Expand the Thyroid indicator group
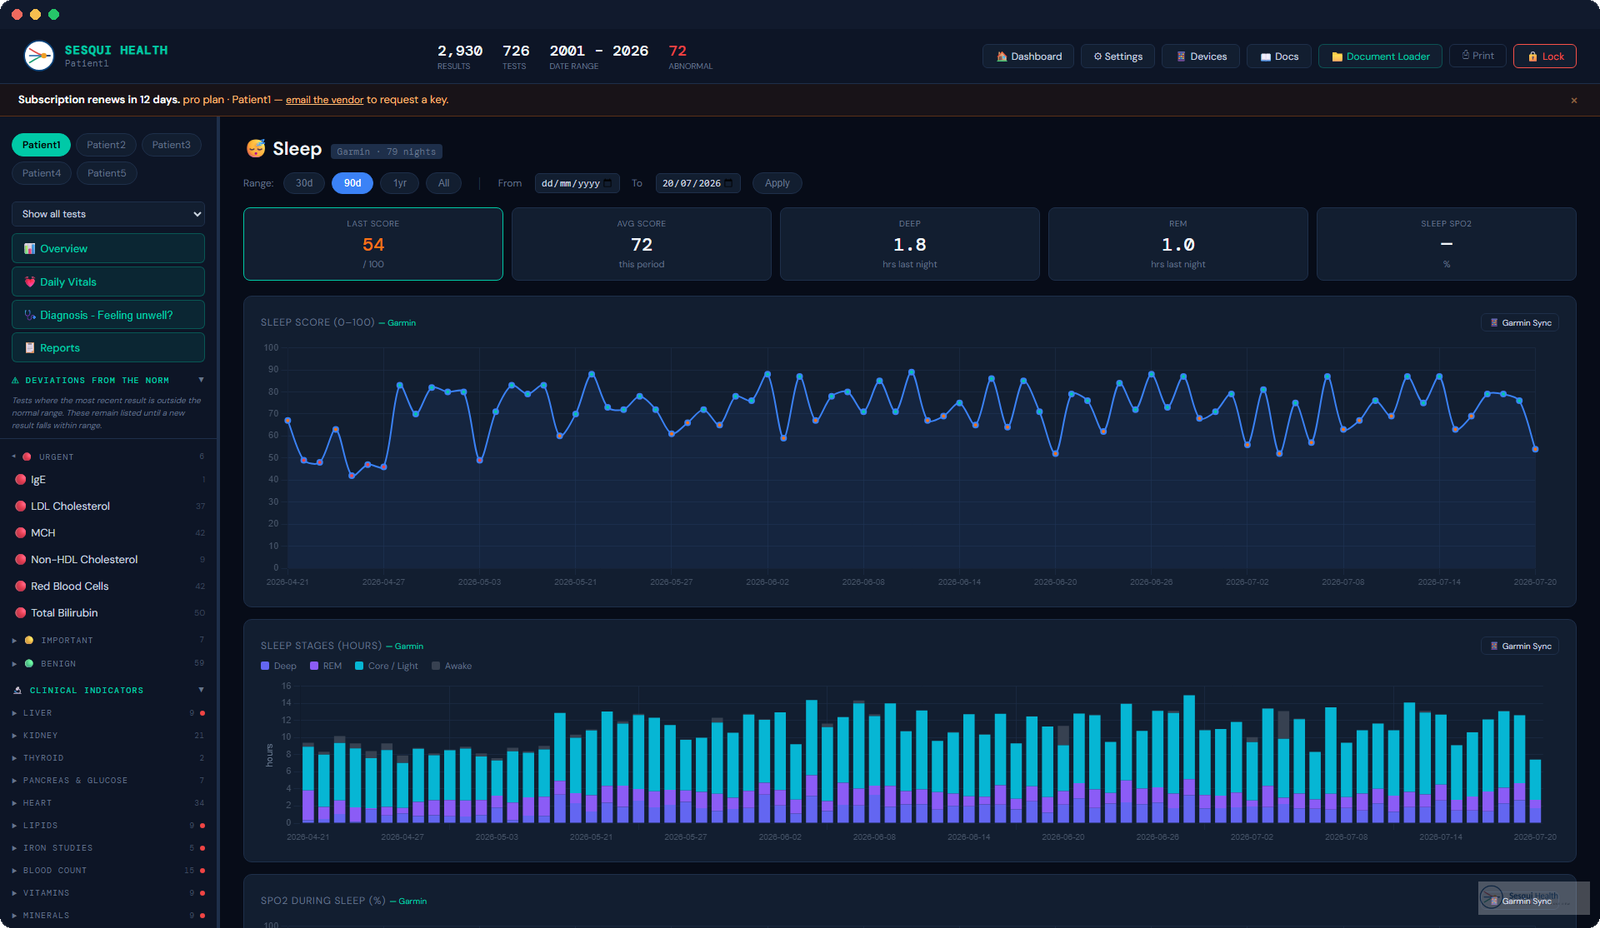This screenshot has width=1600, height=928. click(108, 758)
